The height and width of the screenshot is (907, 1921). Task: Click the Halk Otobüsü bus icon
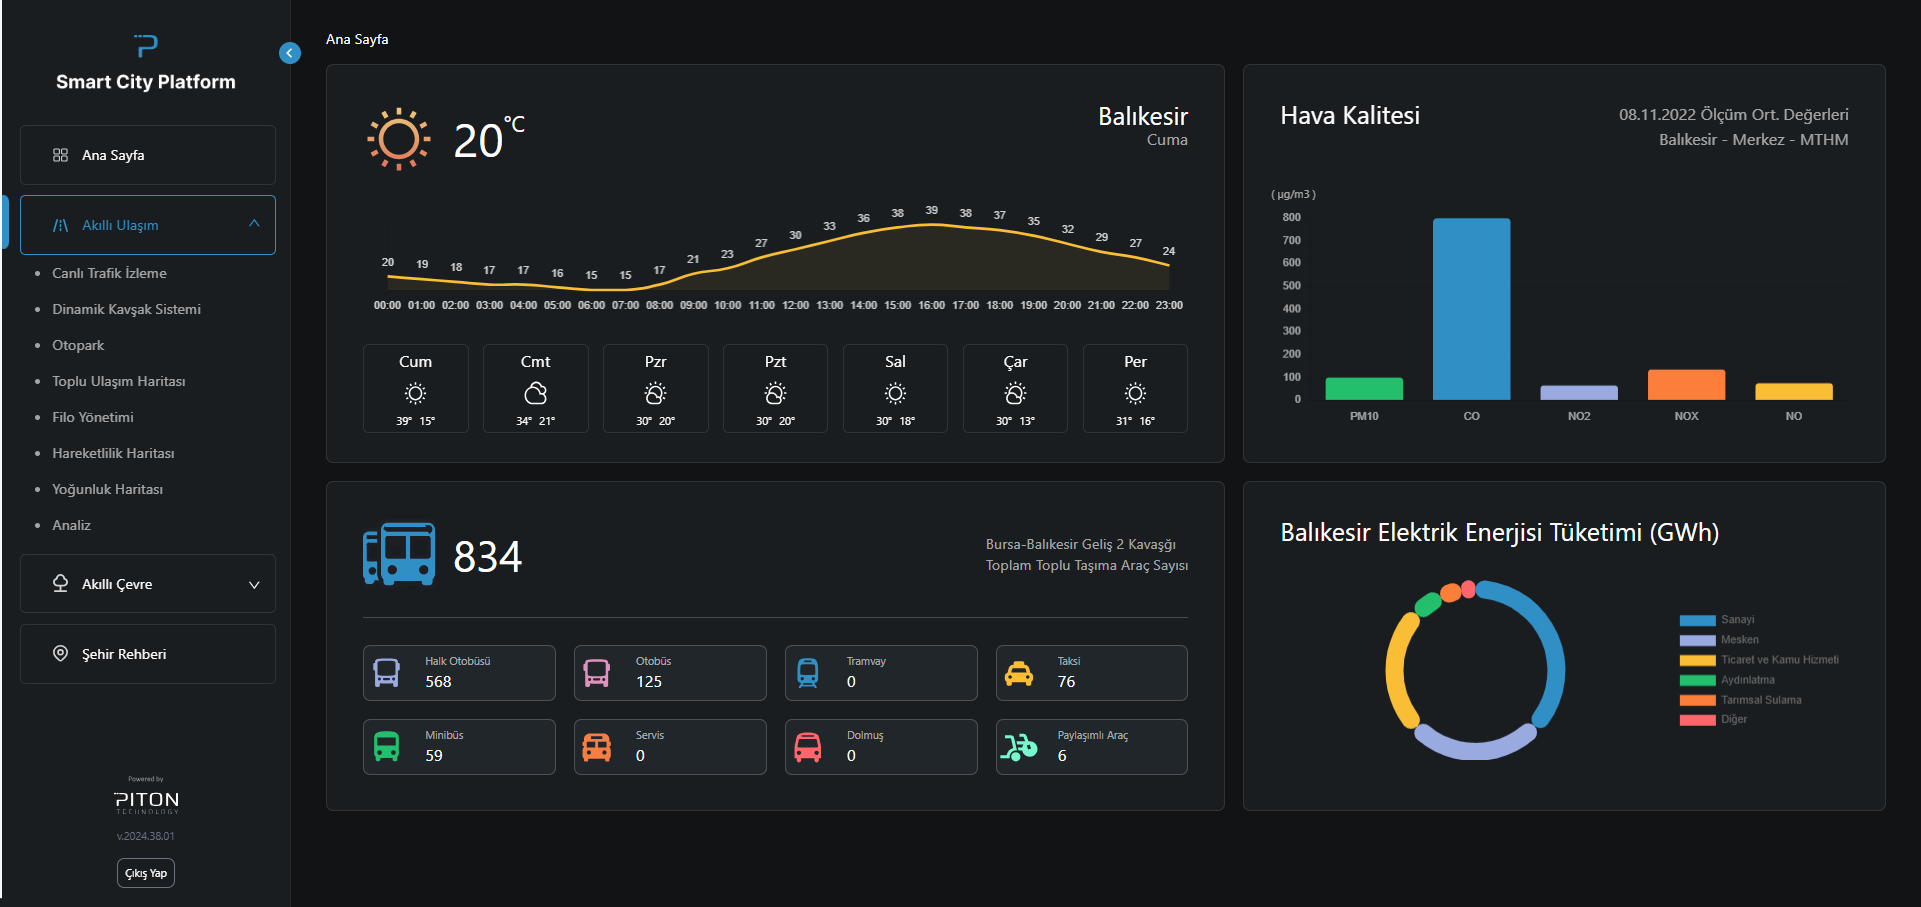point(386,673)
